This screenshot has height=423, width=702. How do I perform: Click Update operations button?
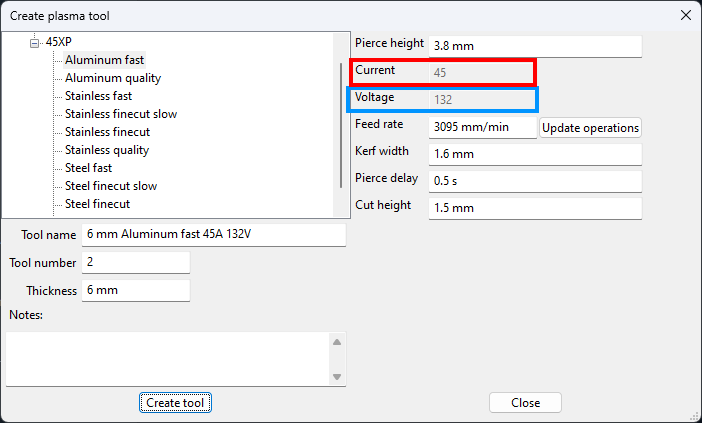590,128
